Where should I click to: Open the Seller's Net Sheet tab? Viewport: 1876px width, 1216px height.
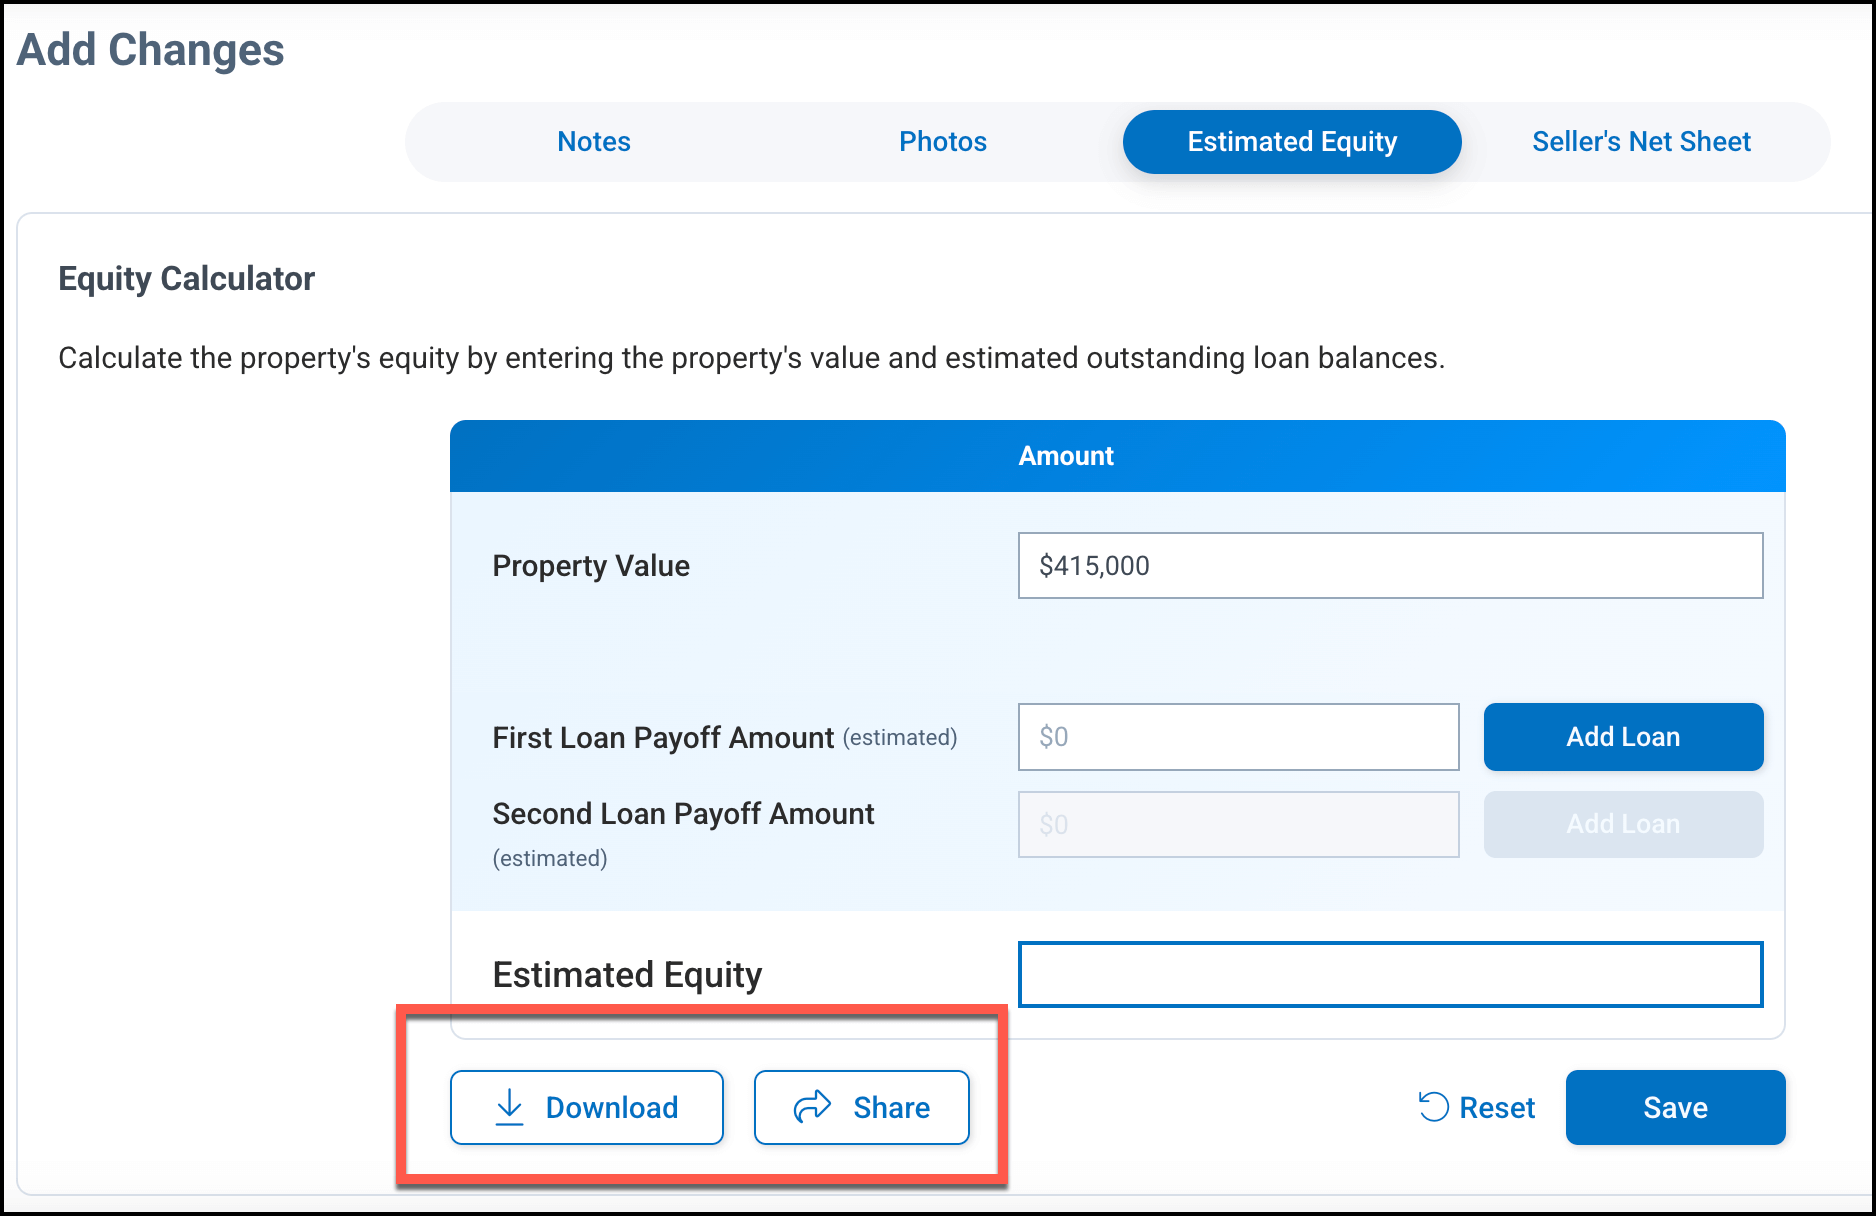click(x=1641, y=142)
